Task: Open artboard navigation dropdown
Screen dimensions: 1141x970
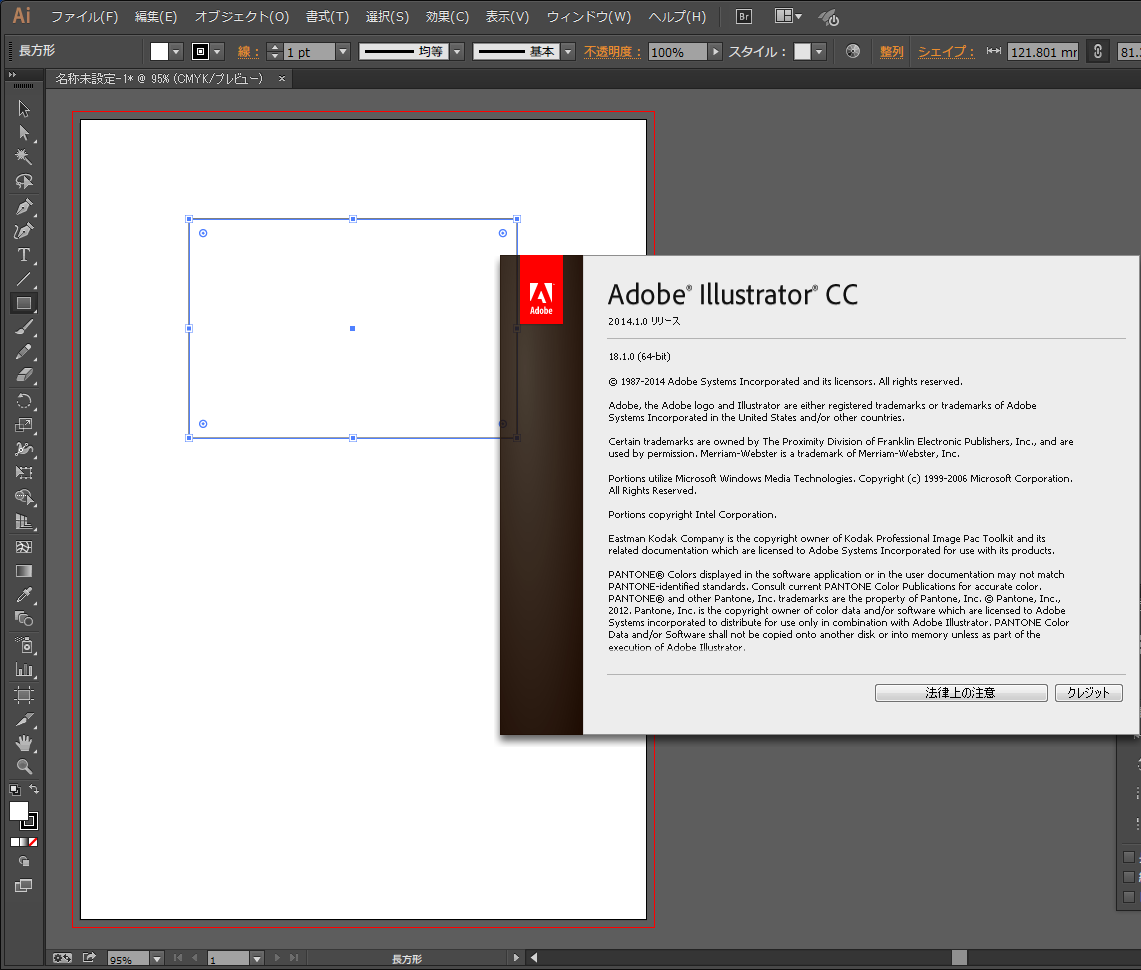Action: [x=257, y=959]
